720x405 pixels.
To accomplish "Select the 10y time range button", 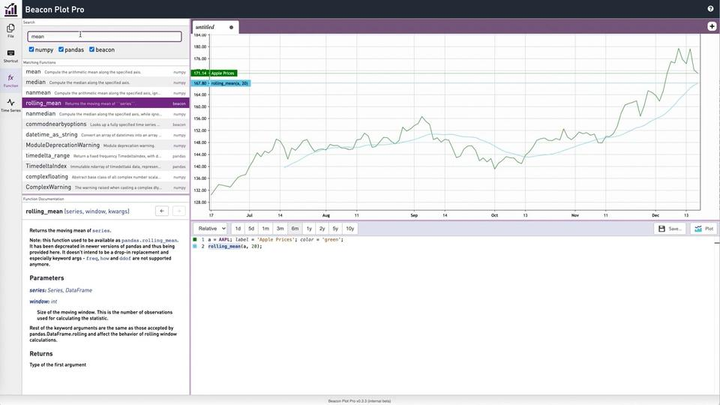I will click(x=350, y=229).
